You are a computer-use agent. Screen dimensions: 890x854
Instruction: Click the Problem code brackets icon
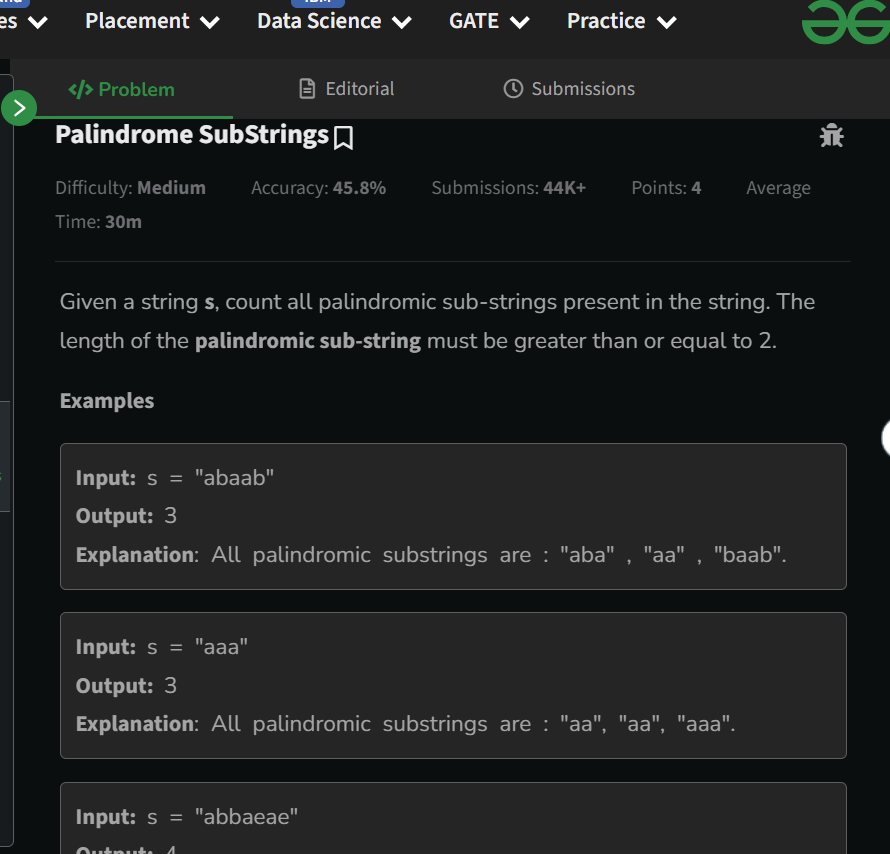(81, 89)
